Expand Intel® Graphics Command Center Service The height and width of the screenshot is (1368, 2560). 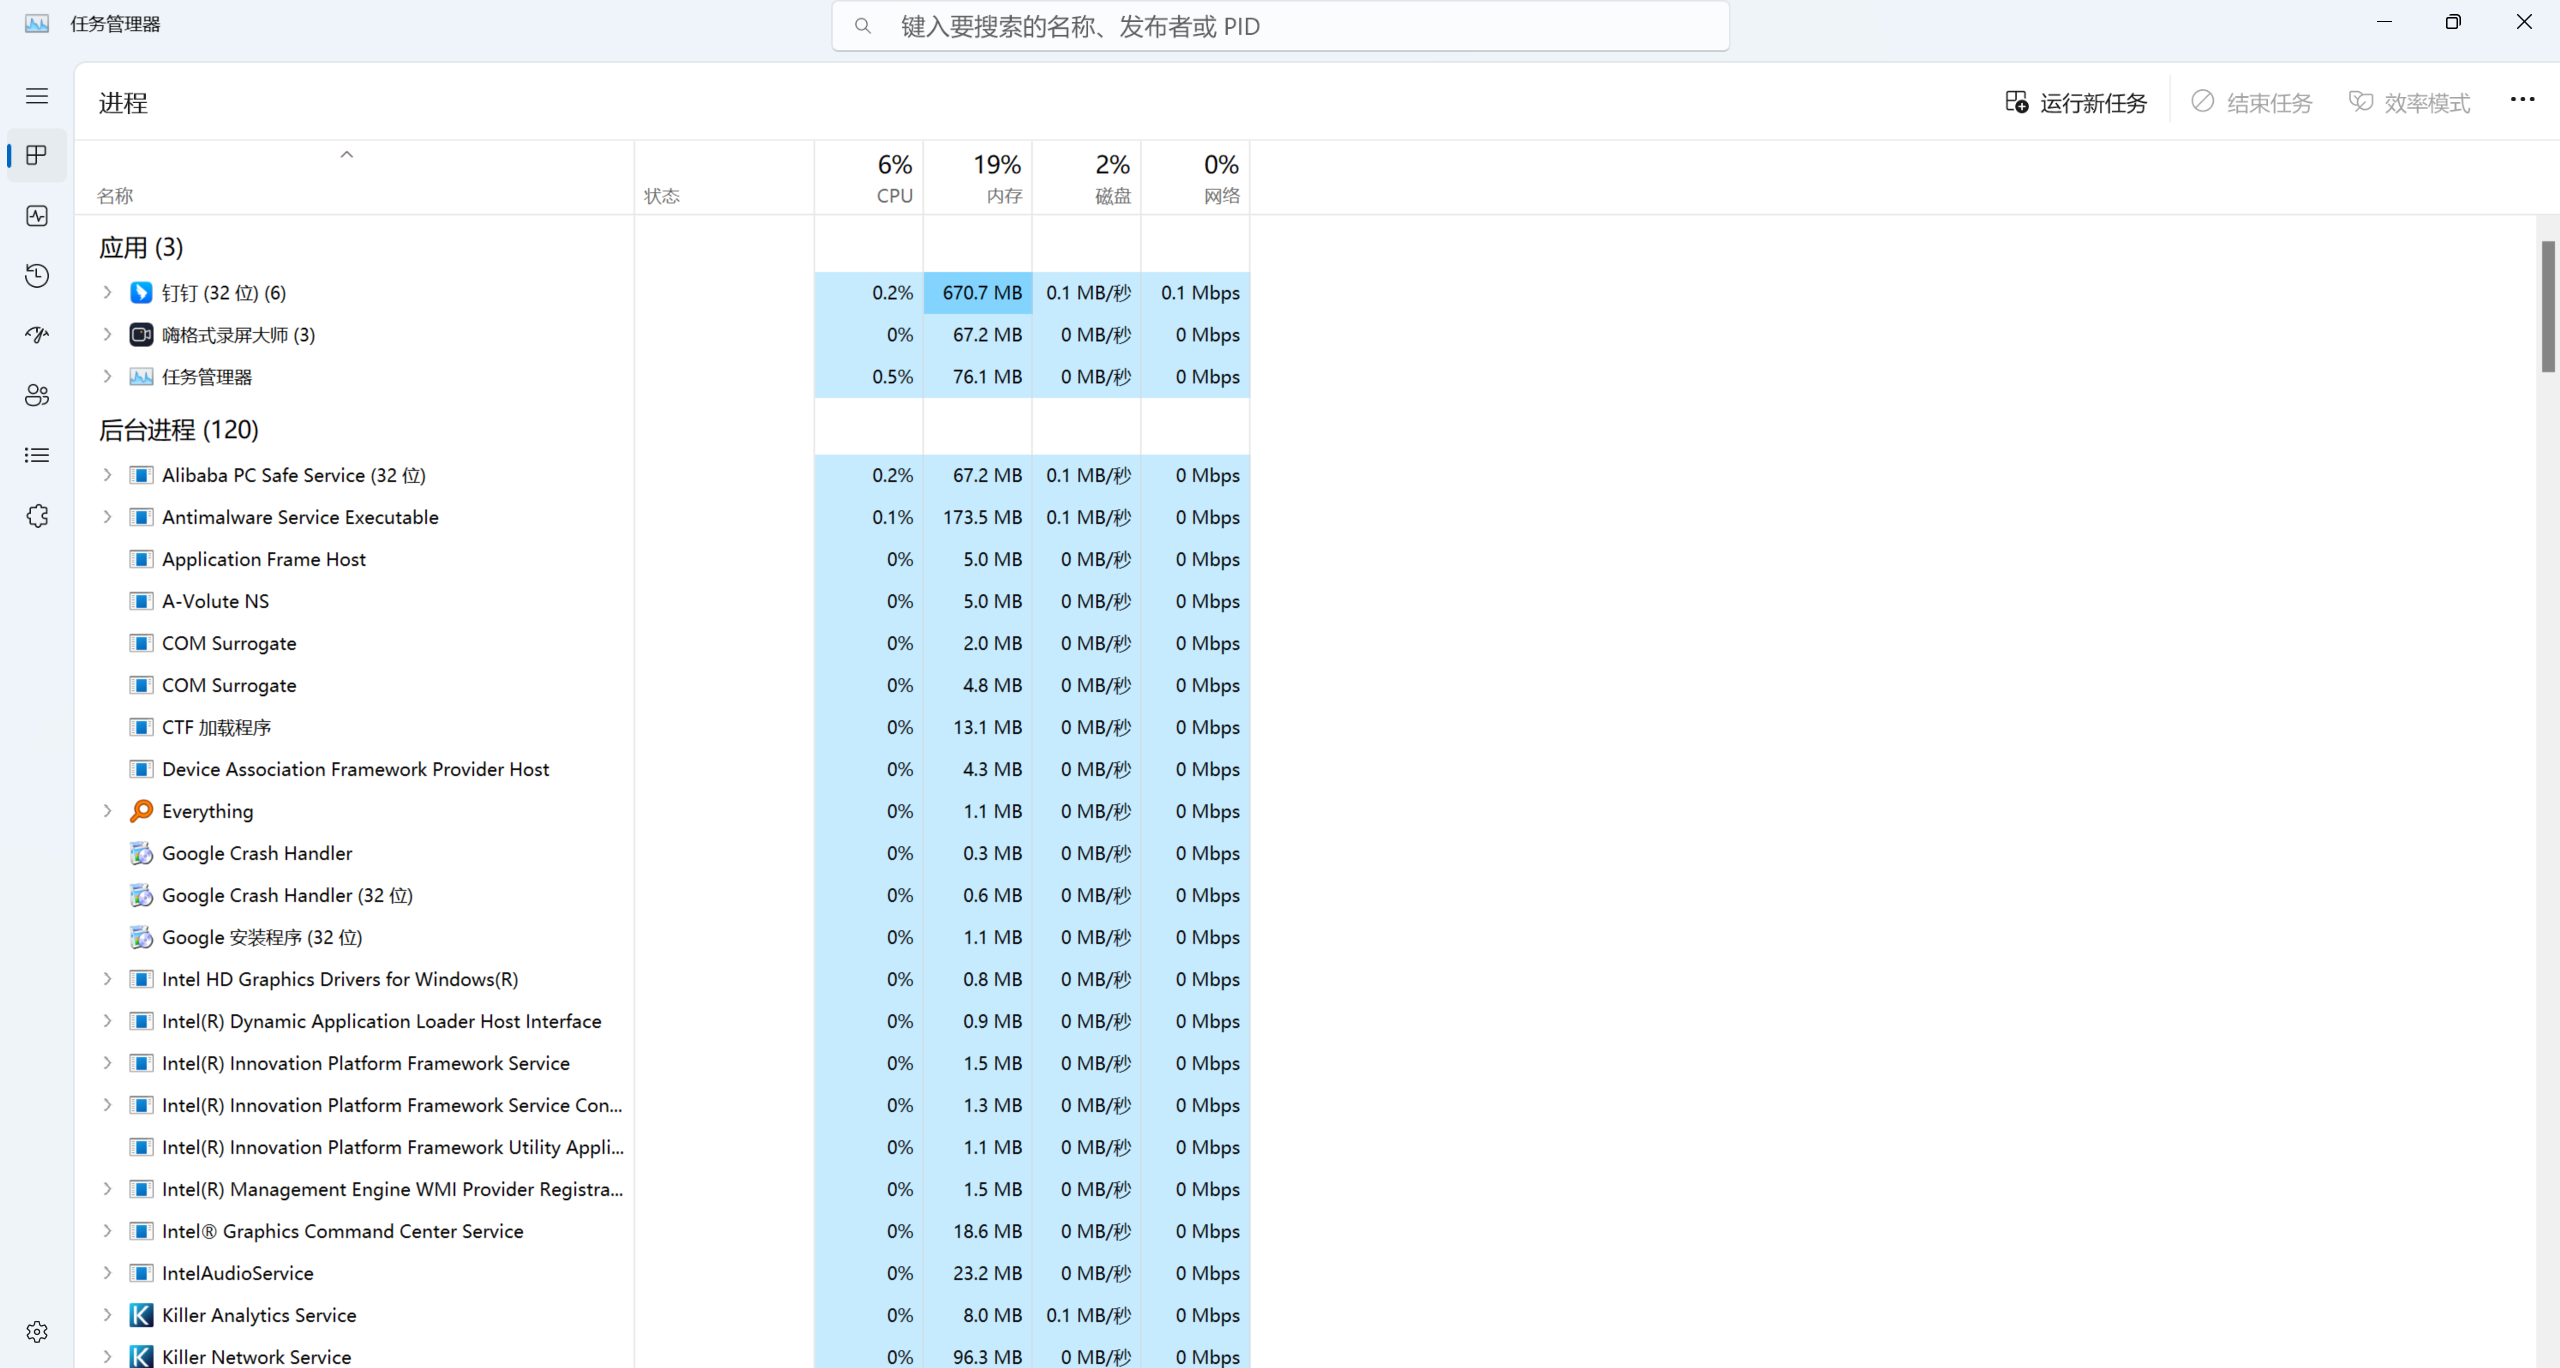[107, 1231]
